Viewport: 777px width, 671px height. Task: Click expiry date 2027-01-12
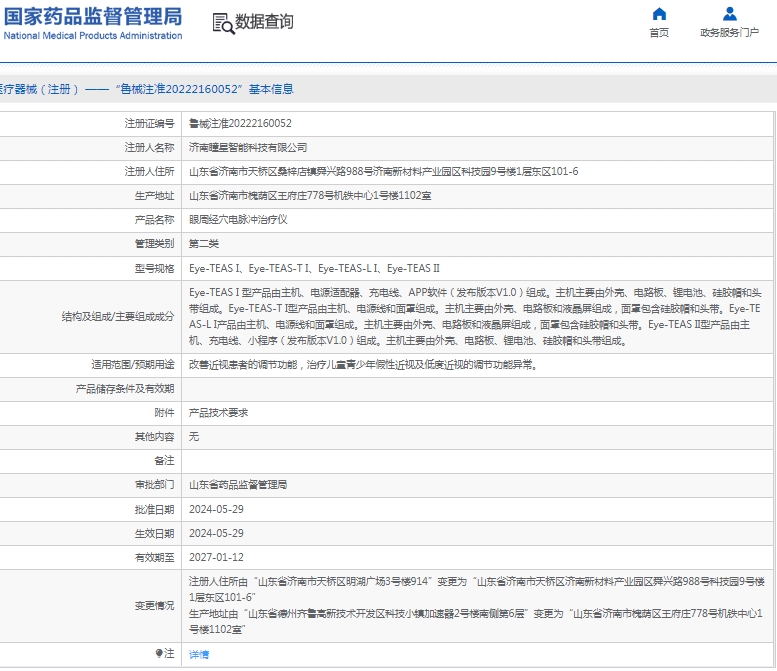[x=216, y=558]
